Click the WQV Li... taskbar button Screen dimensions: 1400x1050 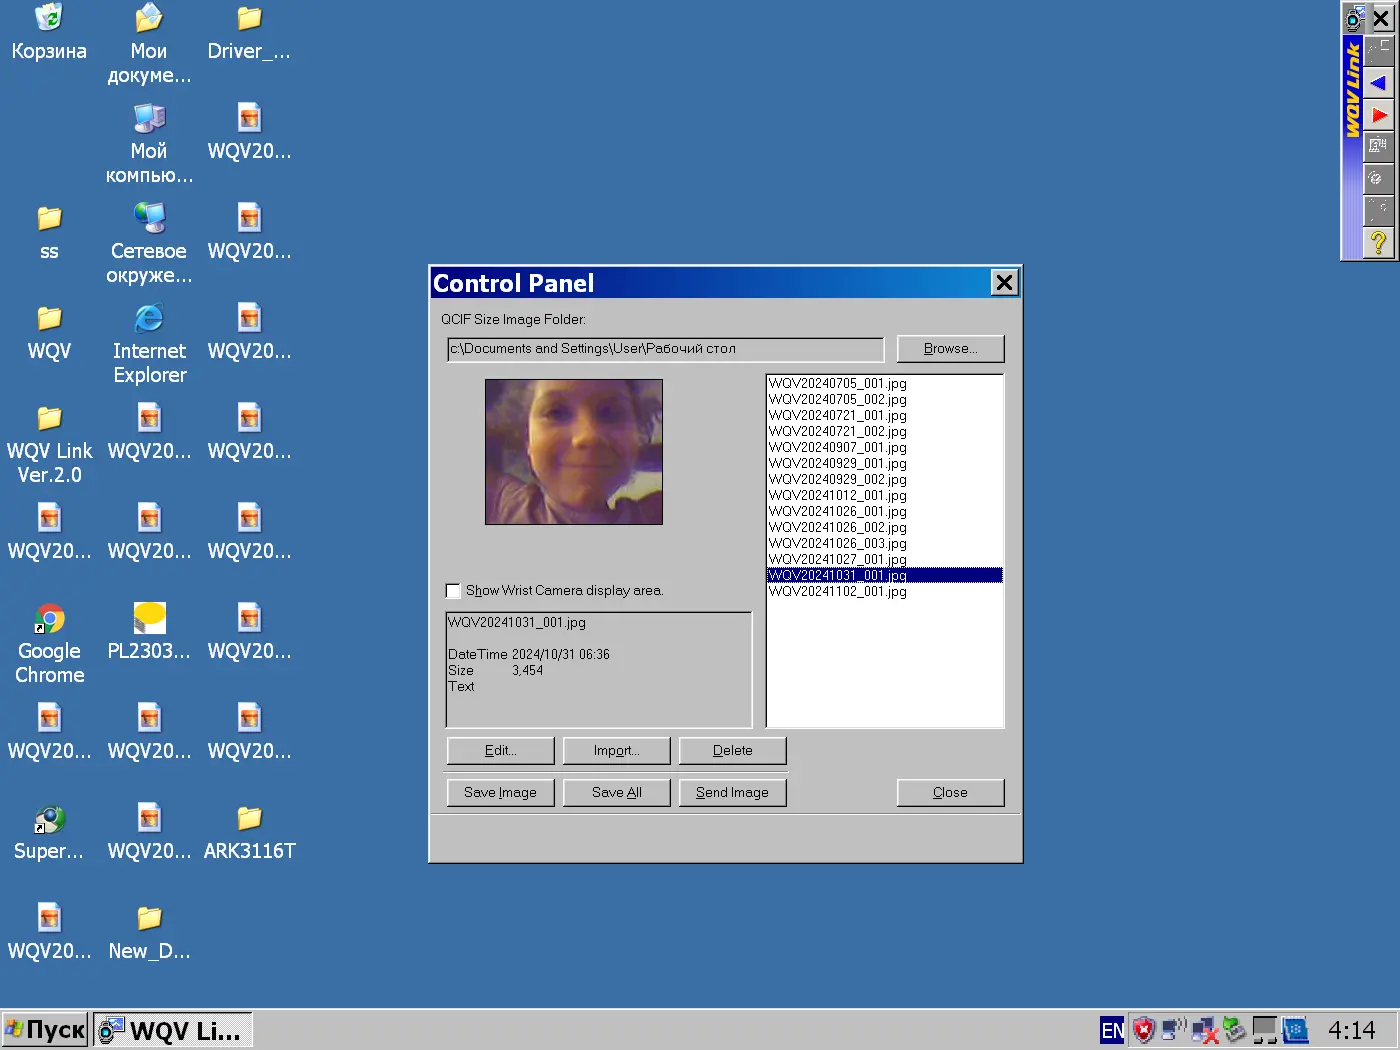[173, 1030]
